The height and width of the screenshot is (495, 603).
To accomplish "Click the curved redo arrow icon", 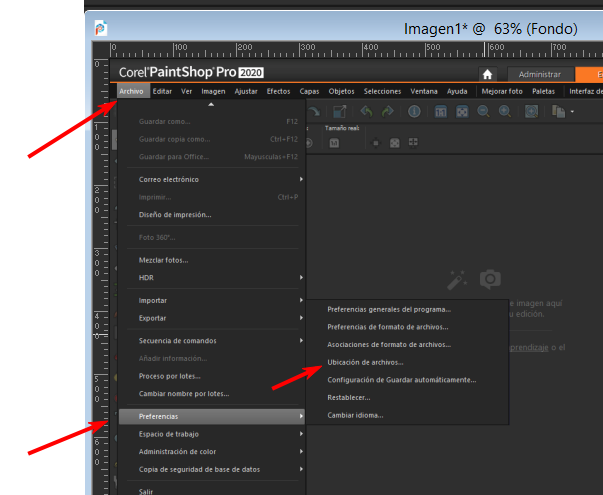I will (315, 112).
